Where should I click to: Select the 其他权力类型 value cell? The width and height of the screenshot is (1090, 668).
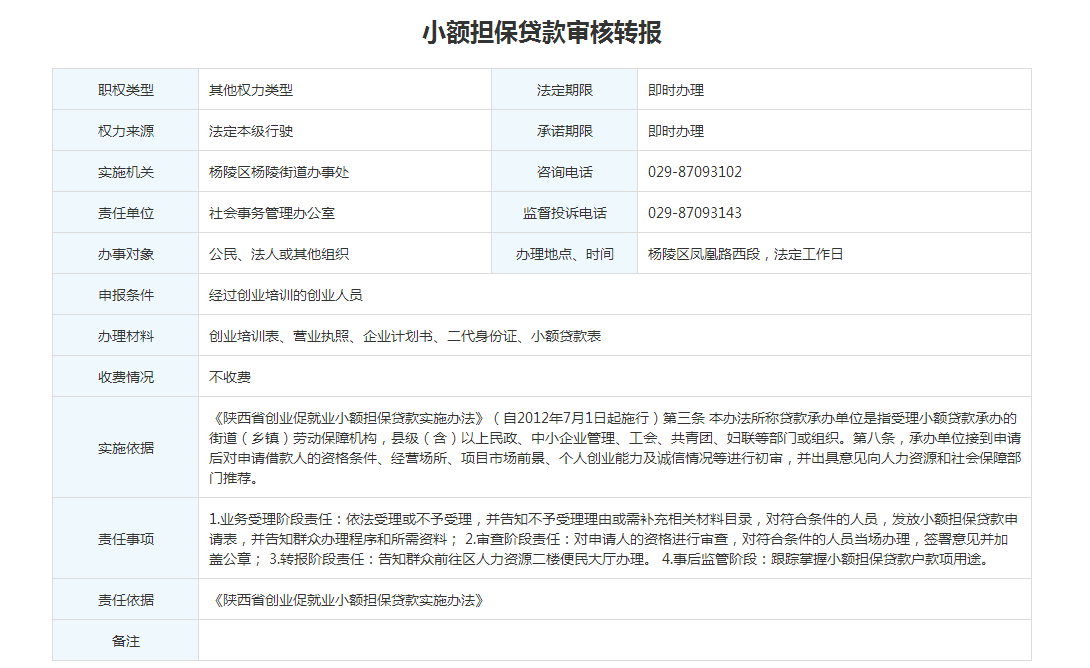pyautogui.click(x=251, y=90)
